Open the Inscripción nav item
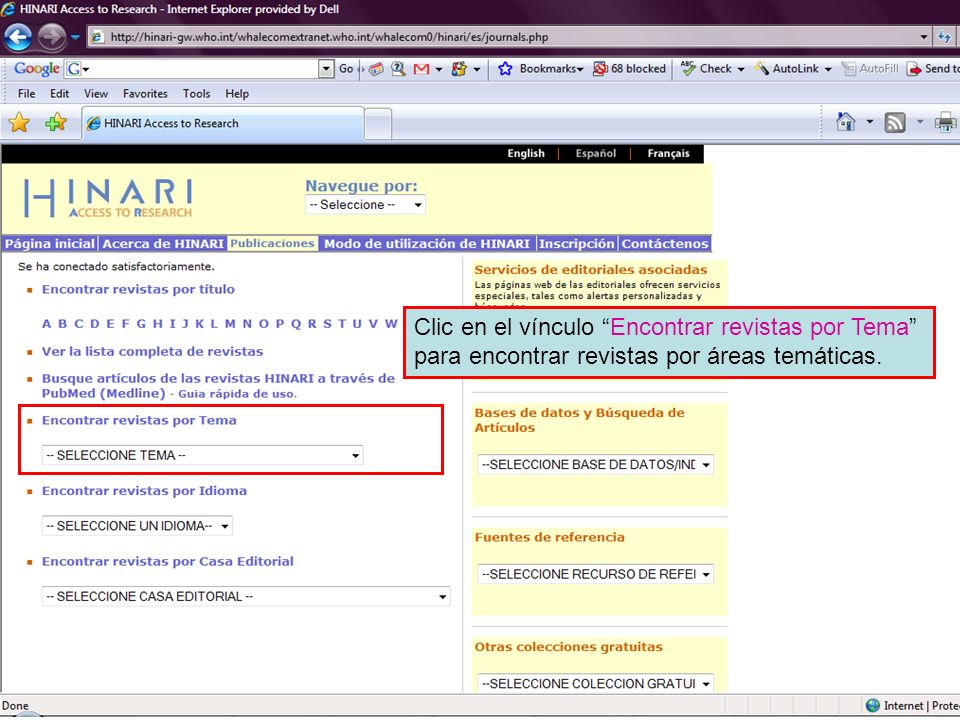Image resolution: width=960 pixels, height=720 pixels. coord(576,244)
